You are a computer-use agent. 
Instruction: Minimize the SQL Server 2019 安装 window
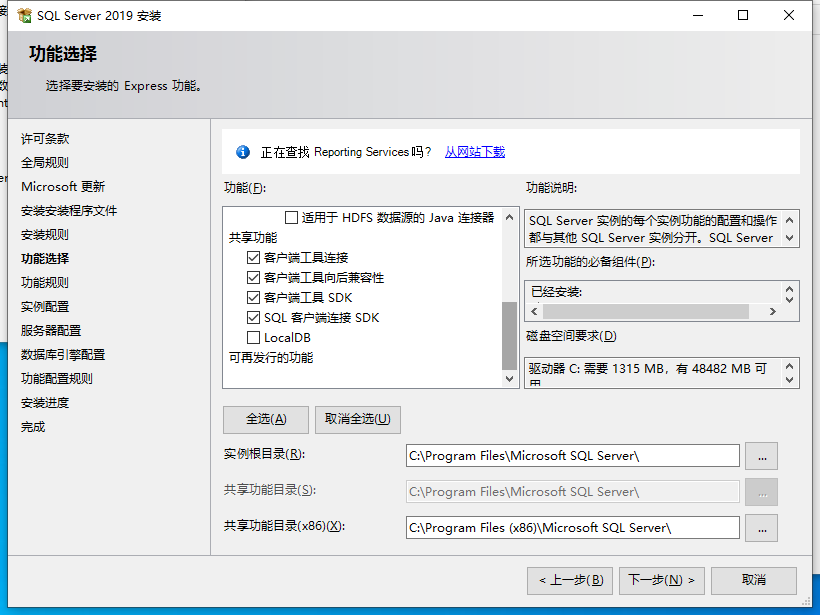(698, 16)
